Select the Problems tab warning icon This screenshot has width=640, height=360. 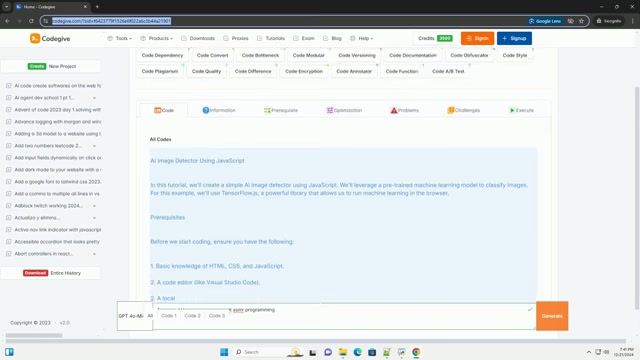pyautogui.click(x=393, y=110)
